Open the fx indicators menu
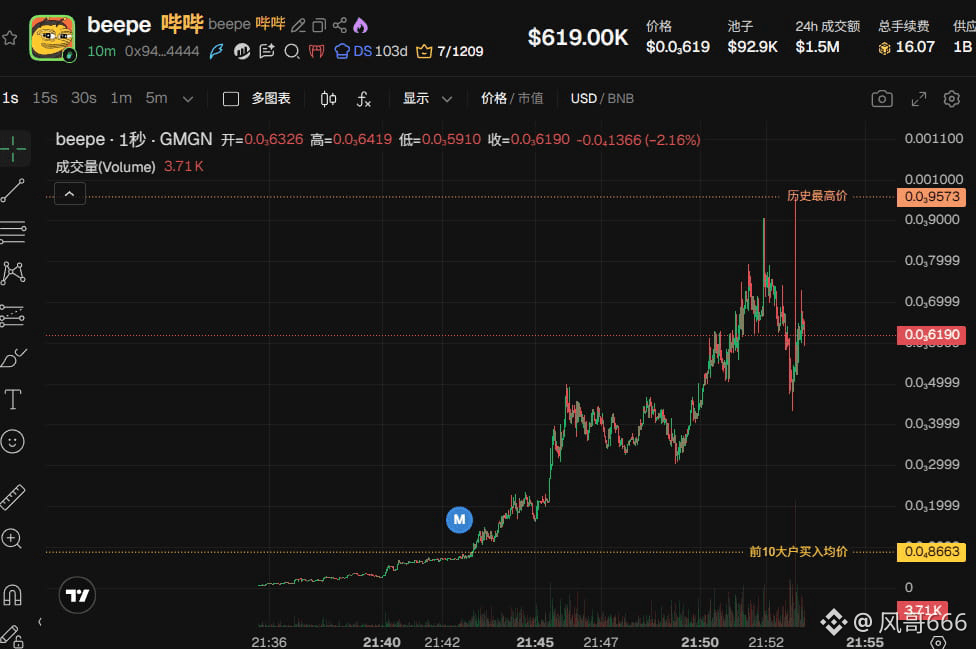976x649 pixels. point(364,99)
